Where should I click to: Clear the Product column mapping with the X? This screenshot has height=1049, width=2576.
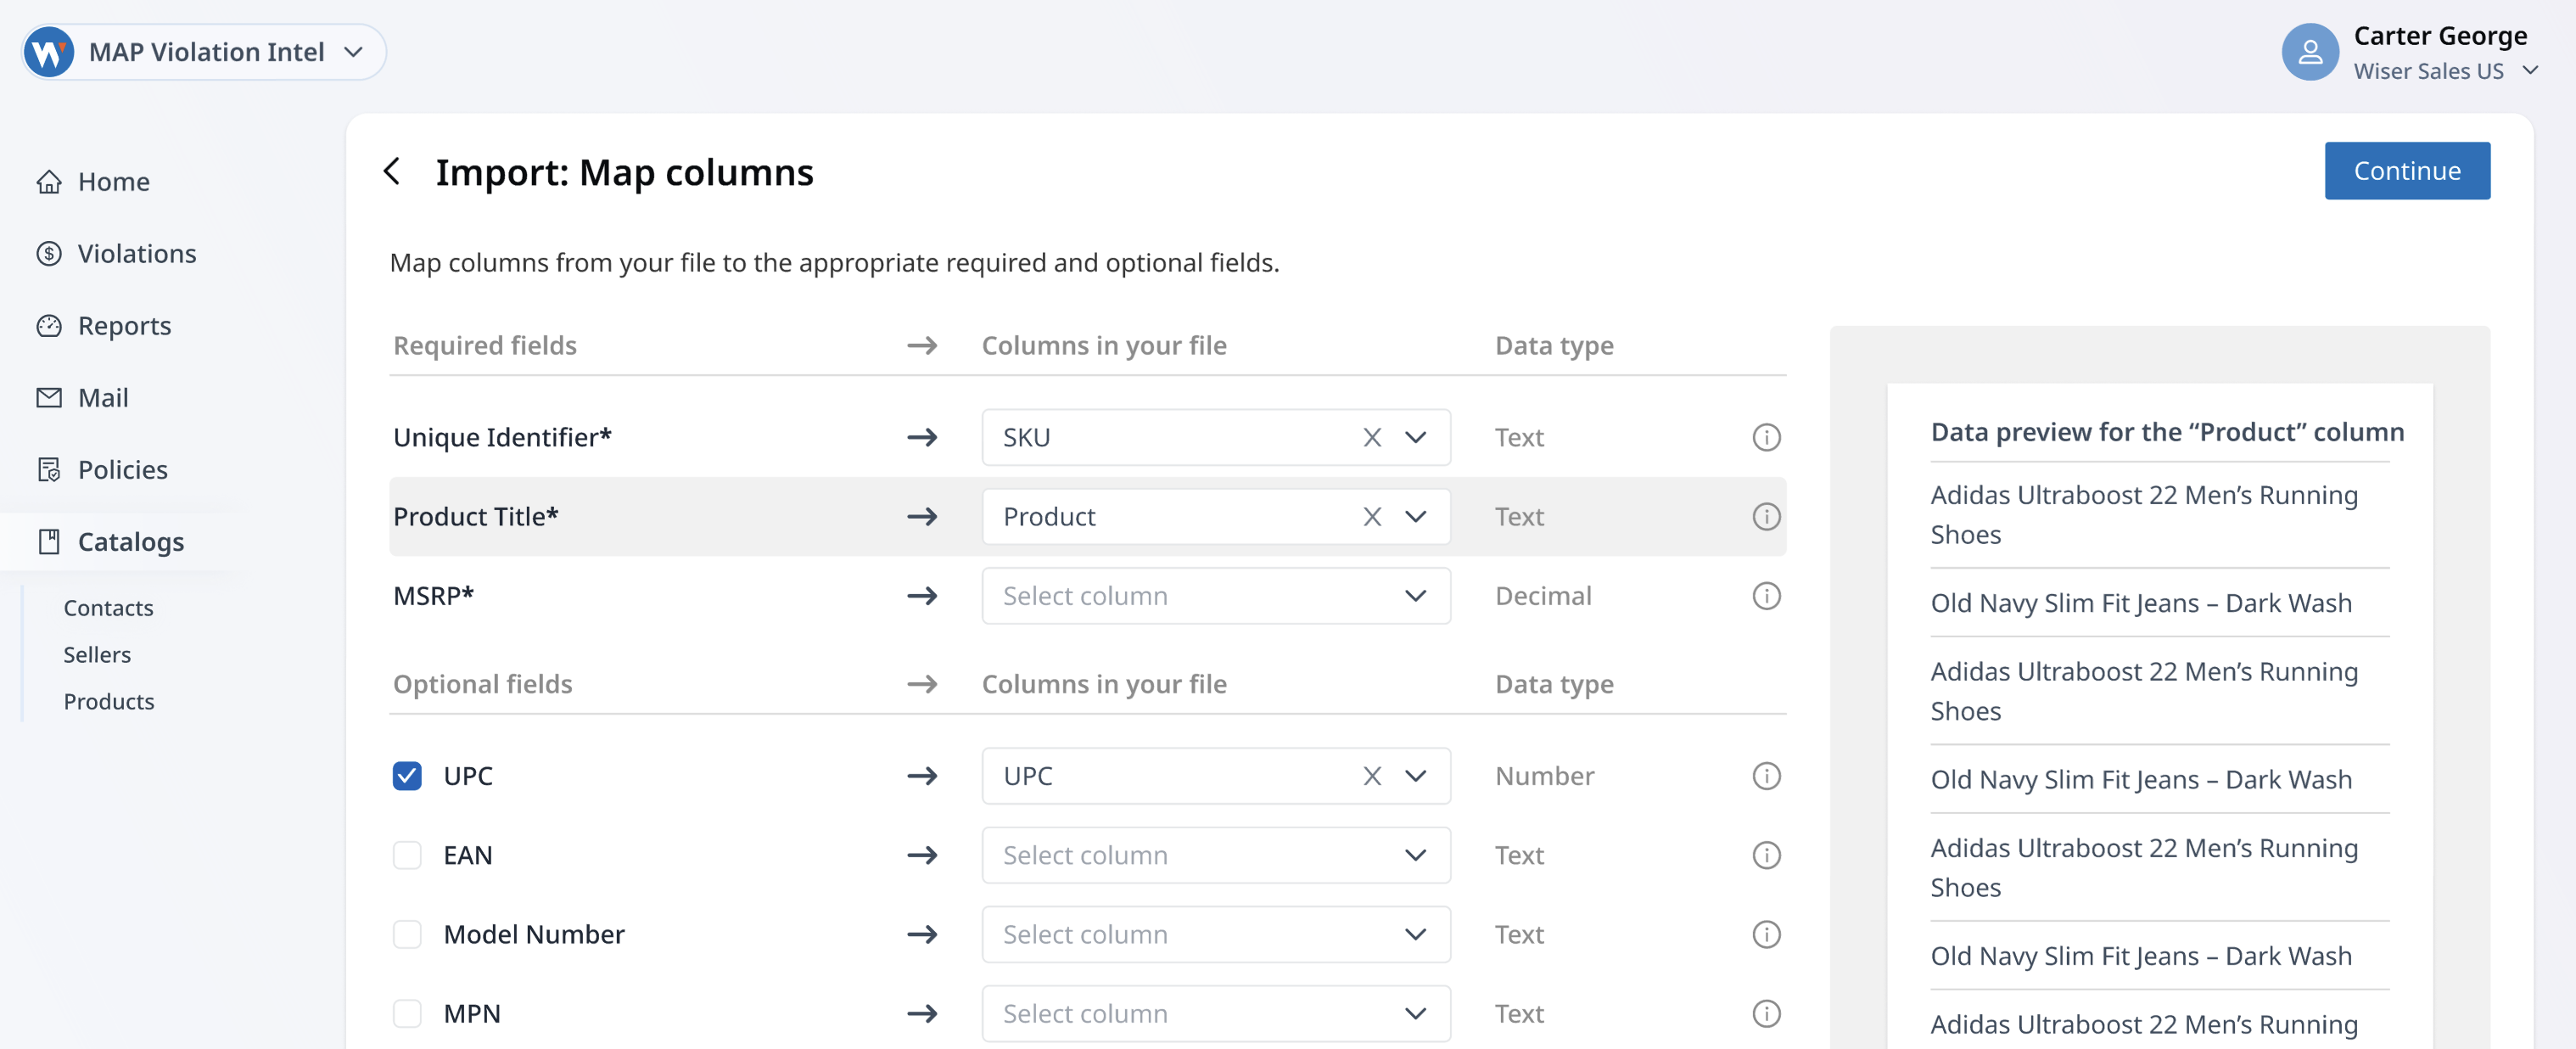coord(1371,516)
